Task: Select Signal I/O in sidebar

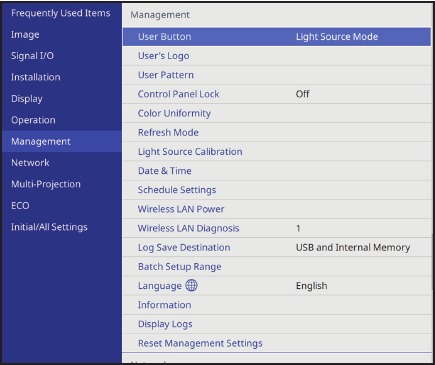Action: tap(32, 56)
